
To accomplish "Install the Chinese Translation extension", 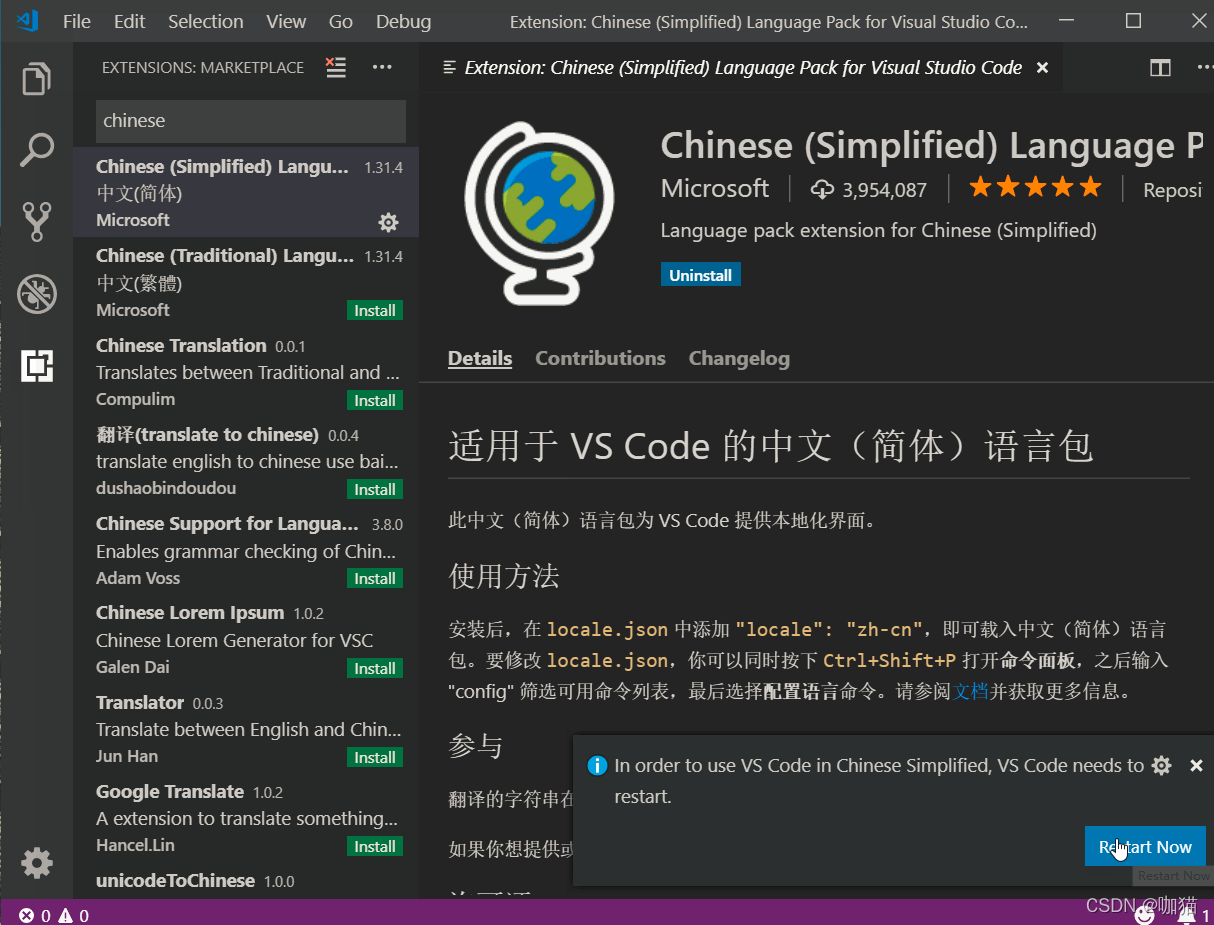I will (x=375, y=400).
